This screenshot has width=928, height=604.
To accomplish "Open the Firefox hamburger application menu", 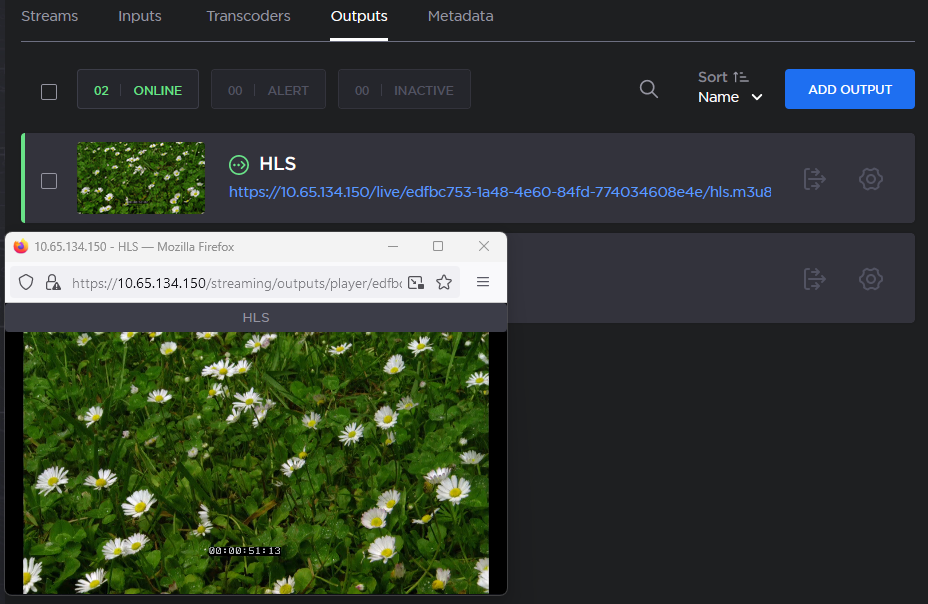I will click(x=483, y=283).
